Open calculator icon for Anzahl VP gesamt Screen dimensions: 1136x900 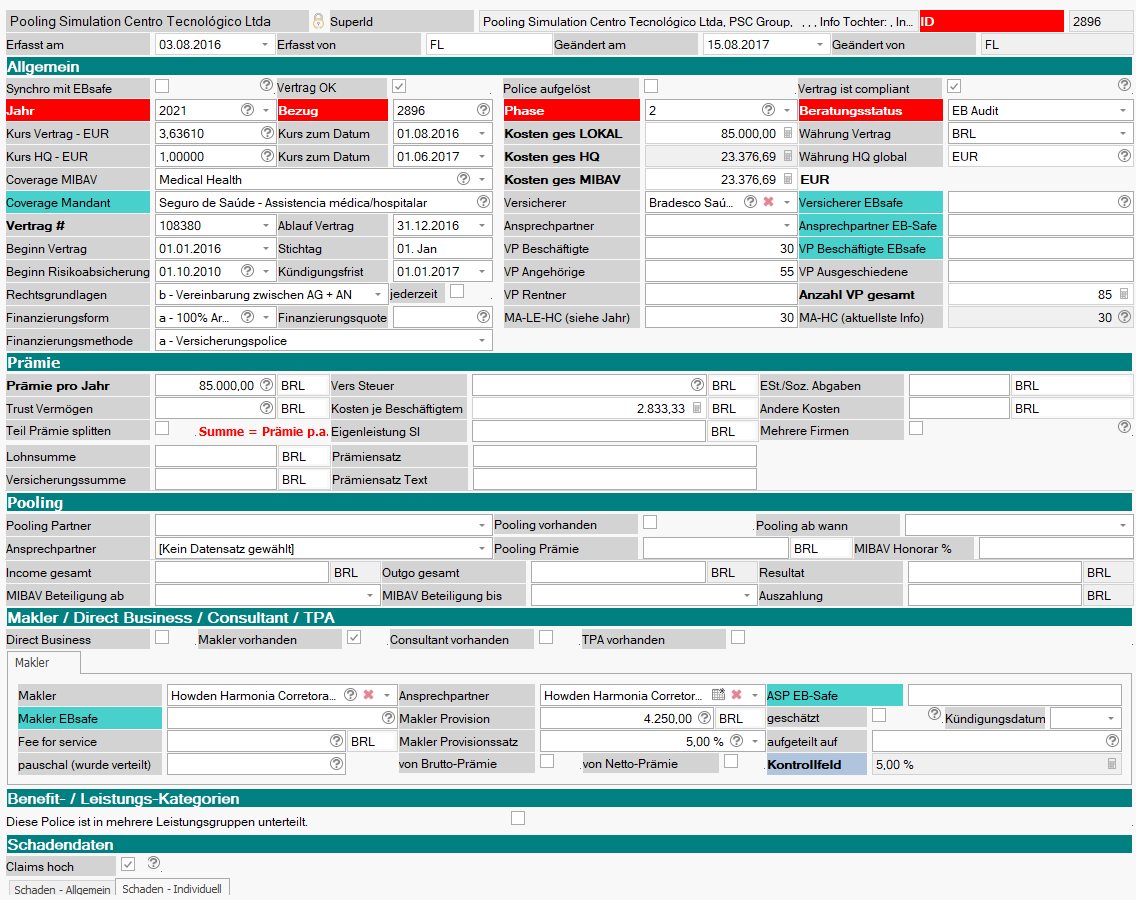(x=1124, y=294)
